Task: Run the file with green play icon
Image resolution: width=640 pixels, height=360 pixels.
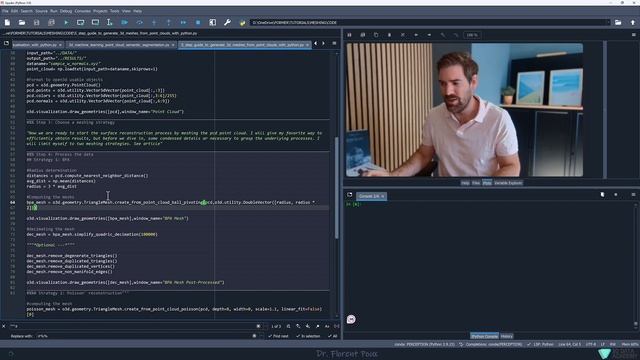Action: point(66,22)
